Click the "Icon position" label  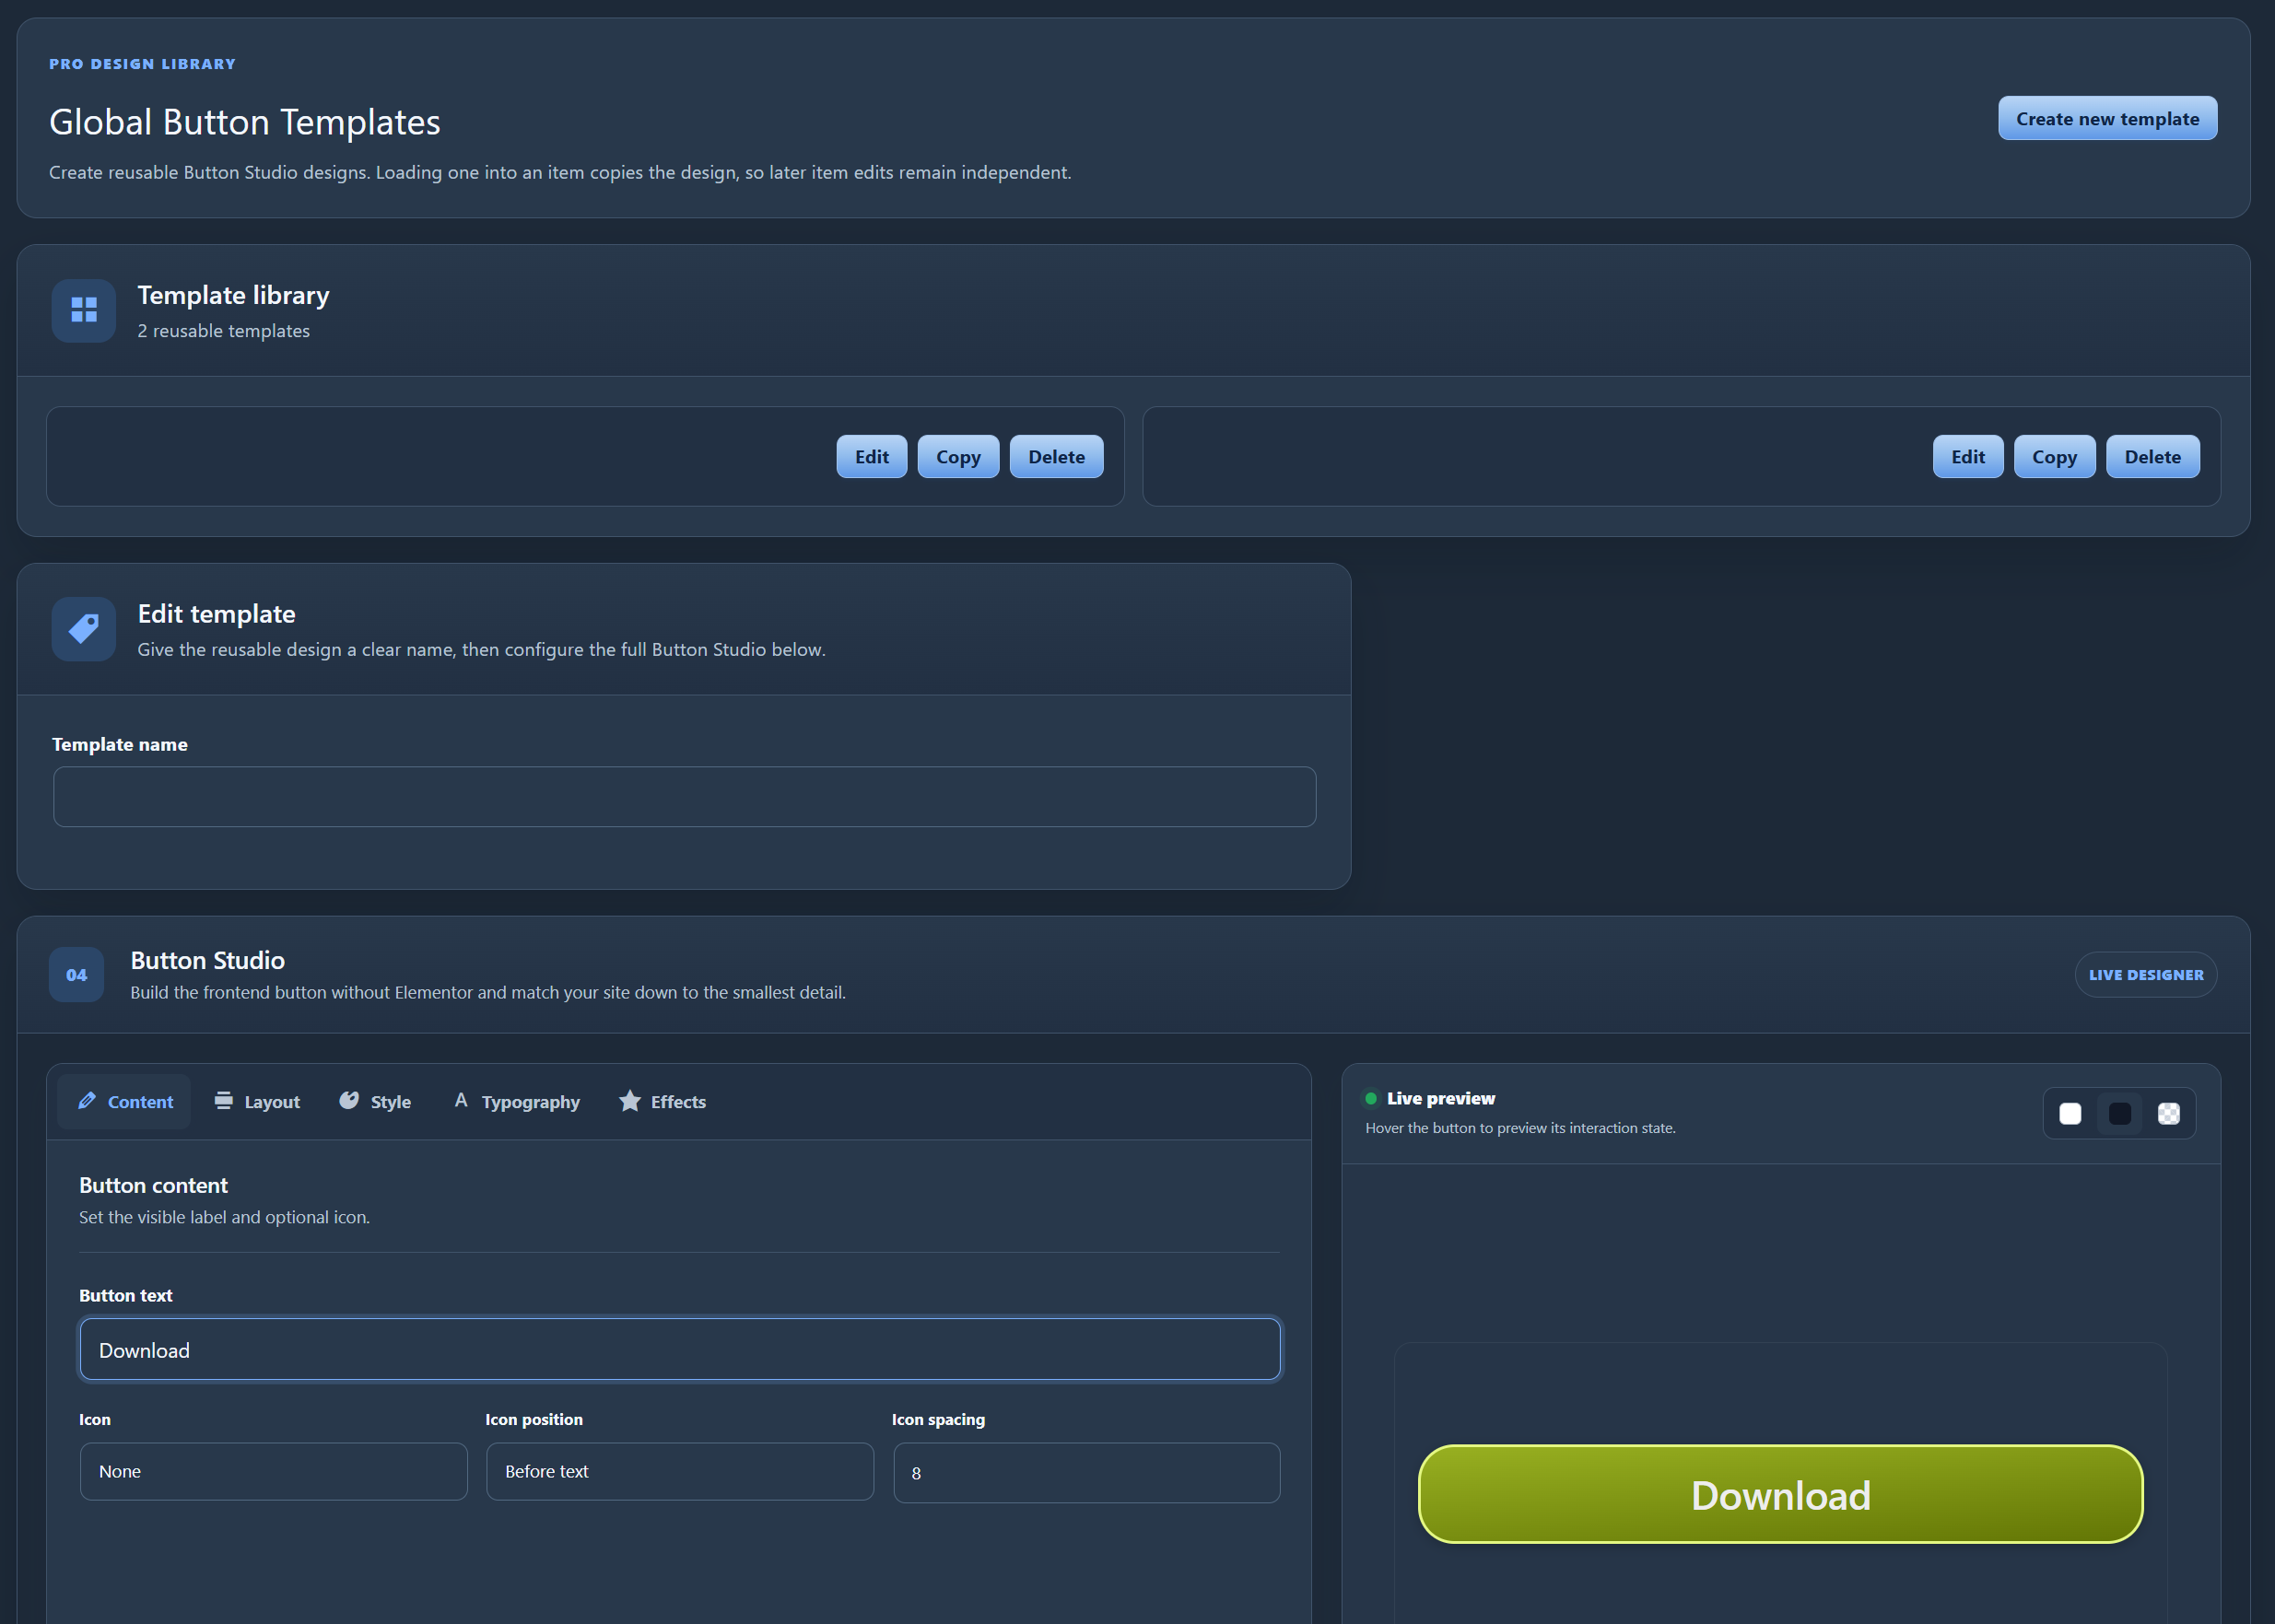click(x=534, y=1420)
